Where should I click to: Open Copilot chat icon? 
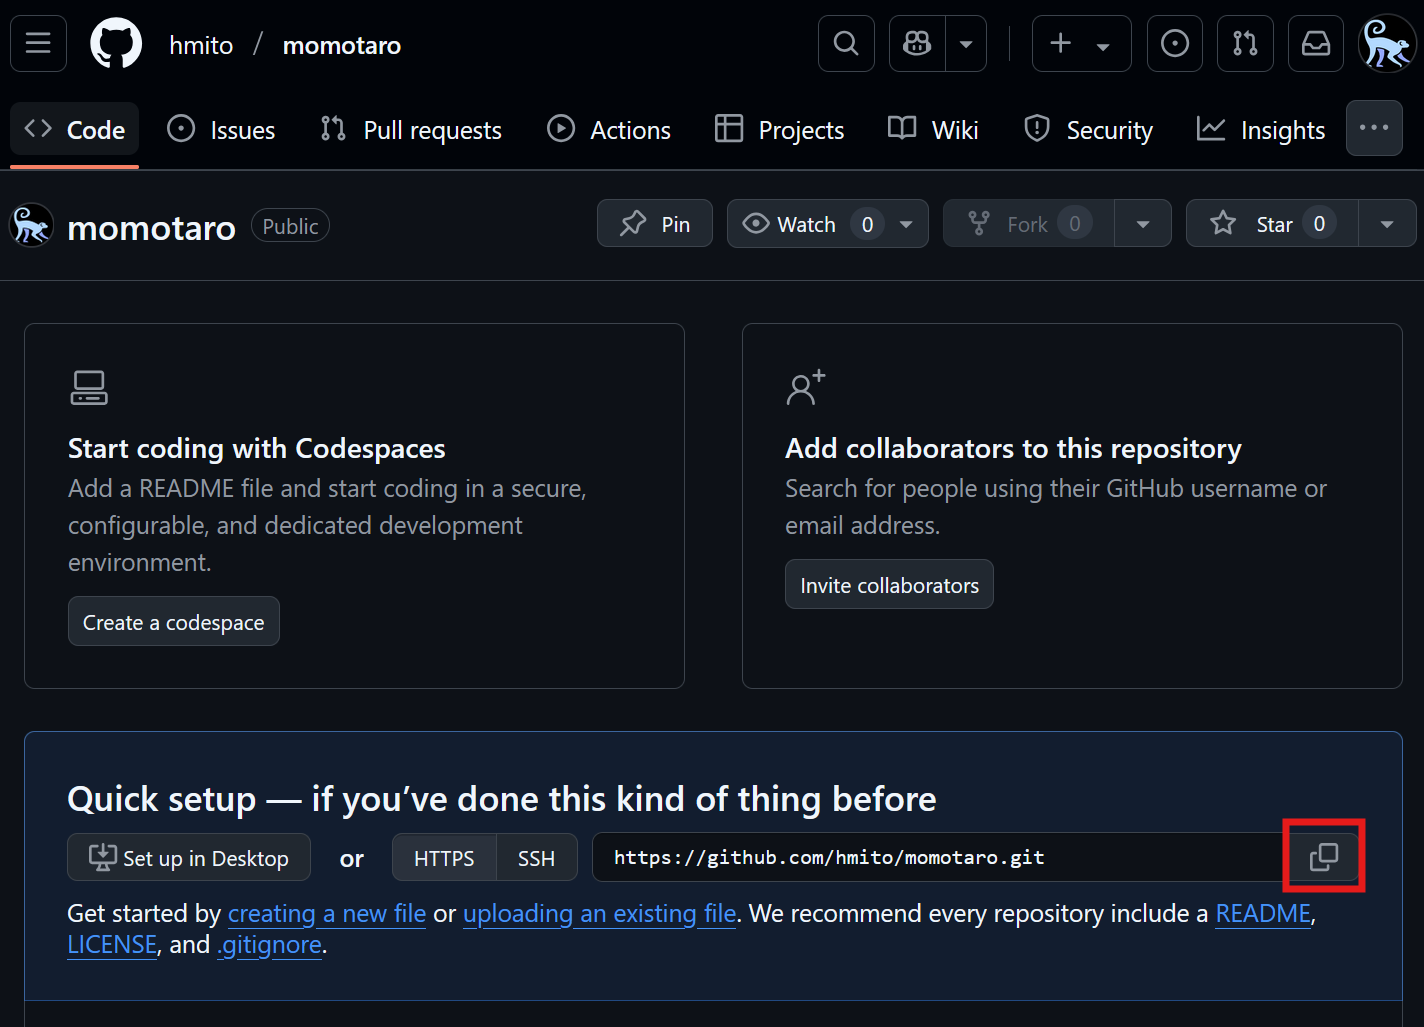click(x=917, y=44)
